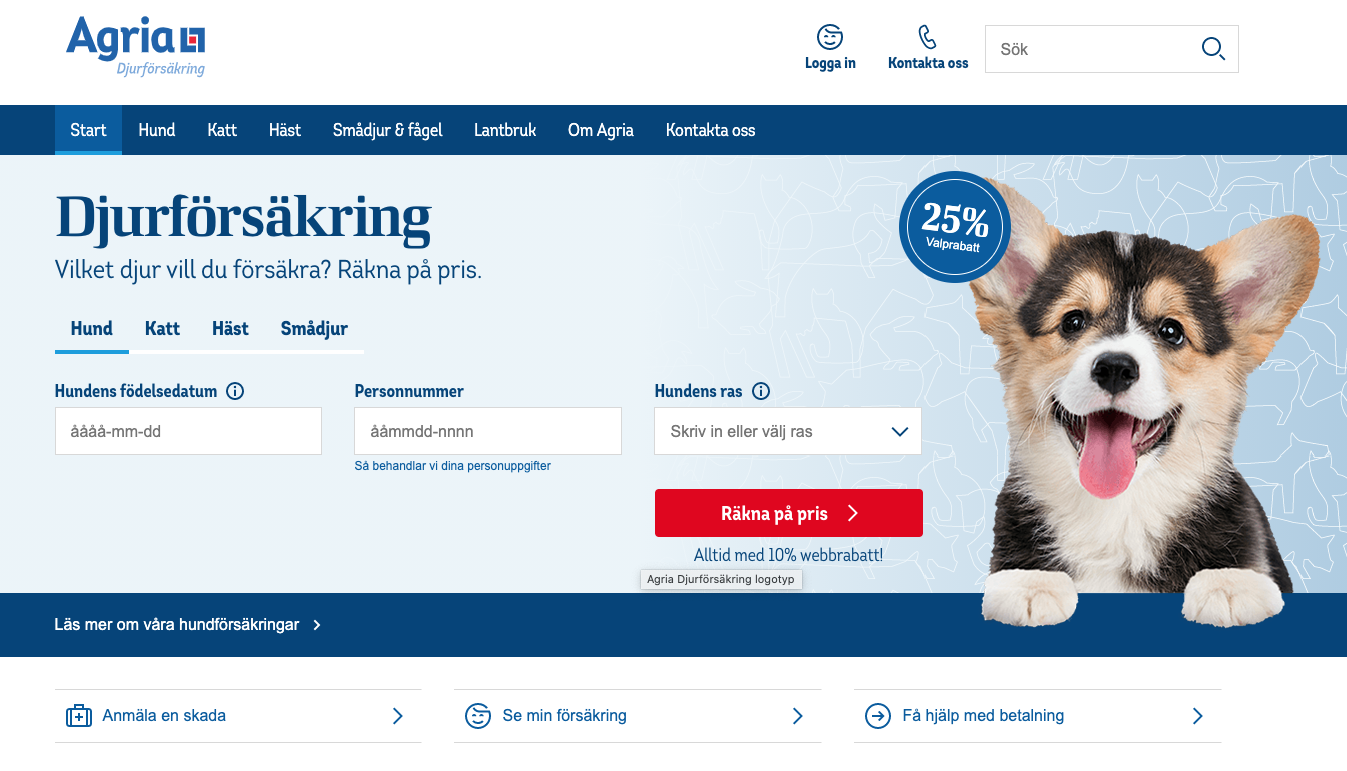Click the circled arrow icon for Få hjälp med betalning

pos(878,716)
